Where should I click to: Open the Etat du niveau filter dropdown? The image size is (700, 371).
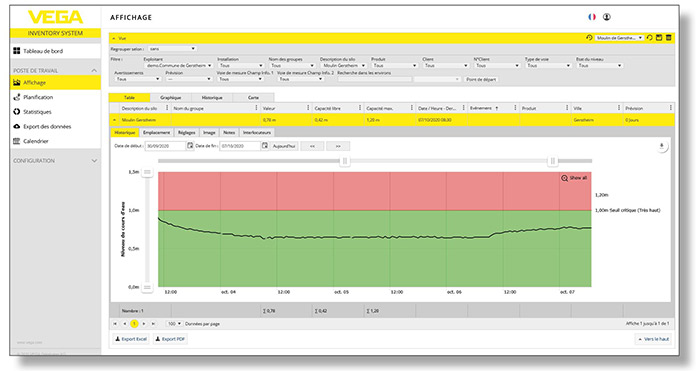600,66
